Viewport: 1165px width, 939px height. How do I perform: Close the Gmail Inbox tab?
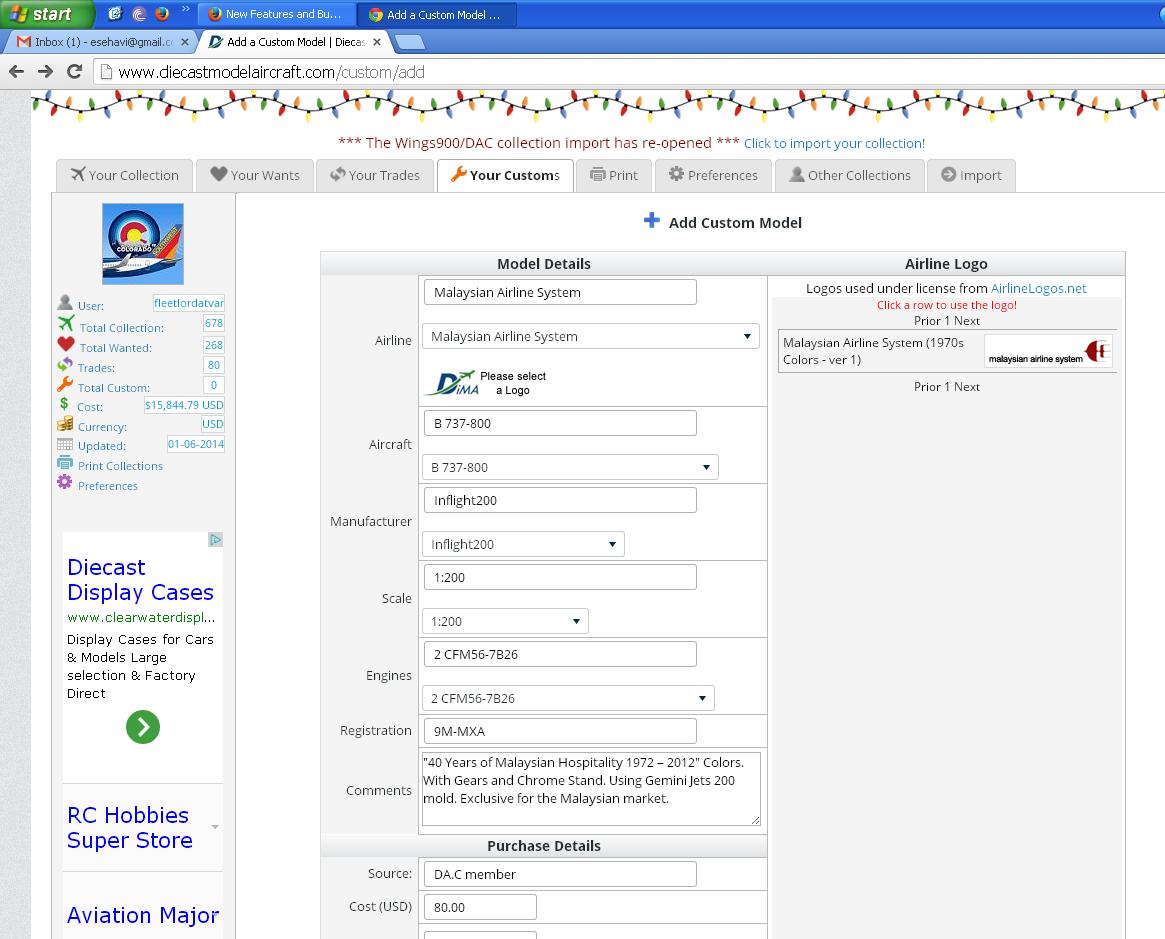(x=185, y=42)
